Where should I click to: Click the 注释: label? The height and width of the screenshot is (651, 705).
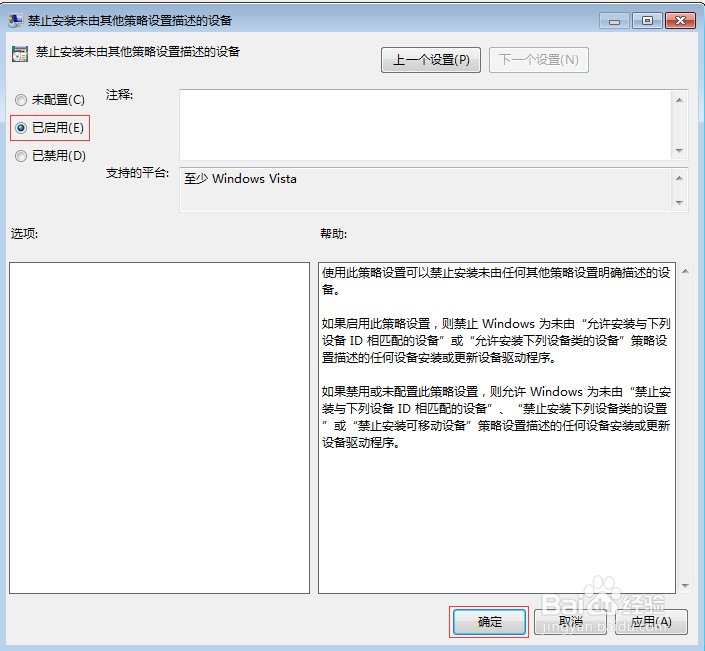(119, 95)
